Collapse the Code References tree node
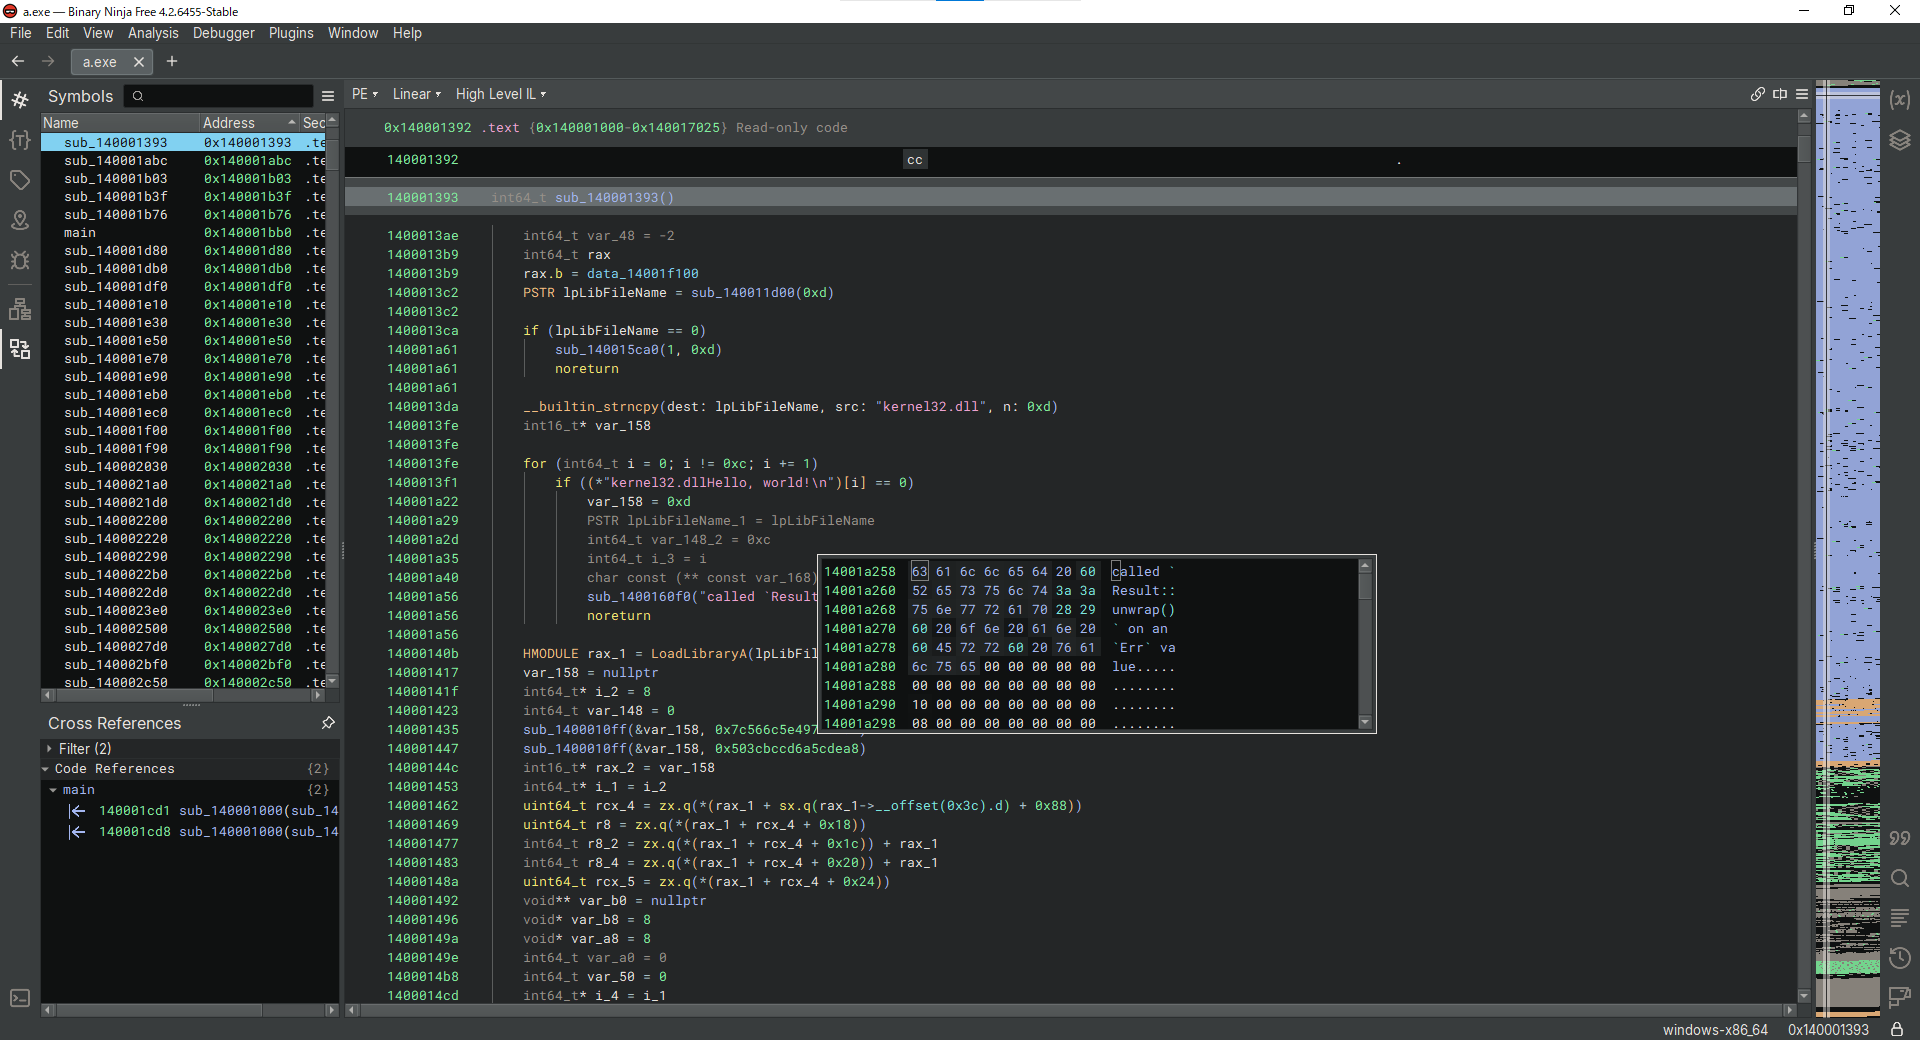 tap(46, 769)
